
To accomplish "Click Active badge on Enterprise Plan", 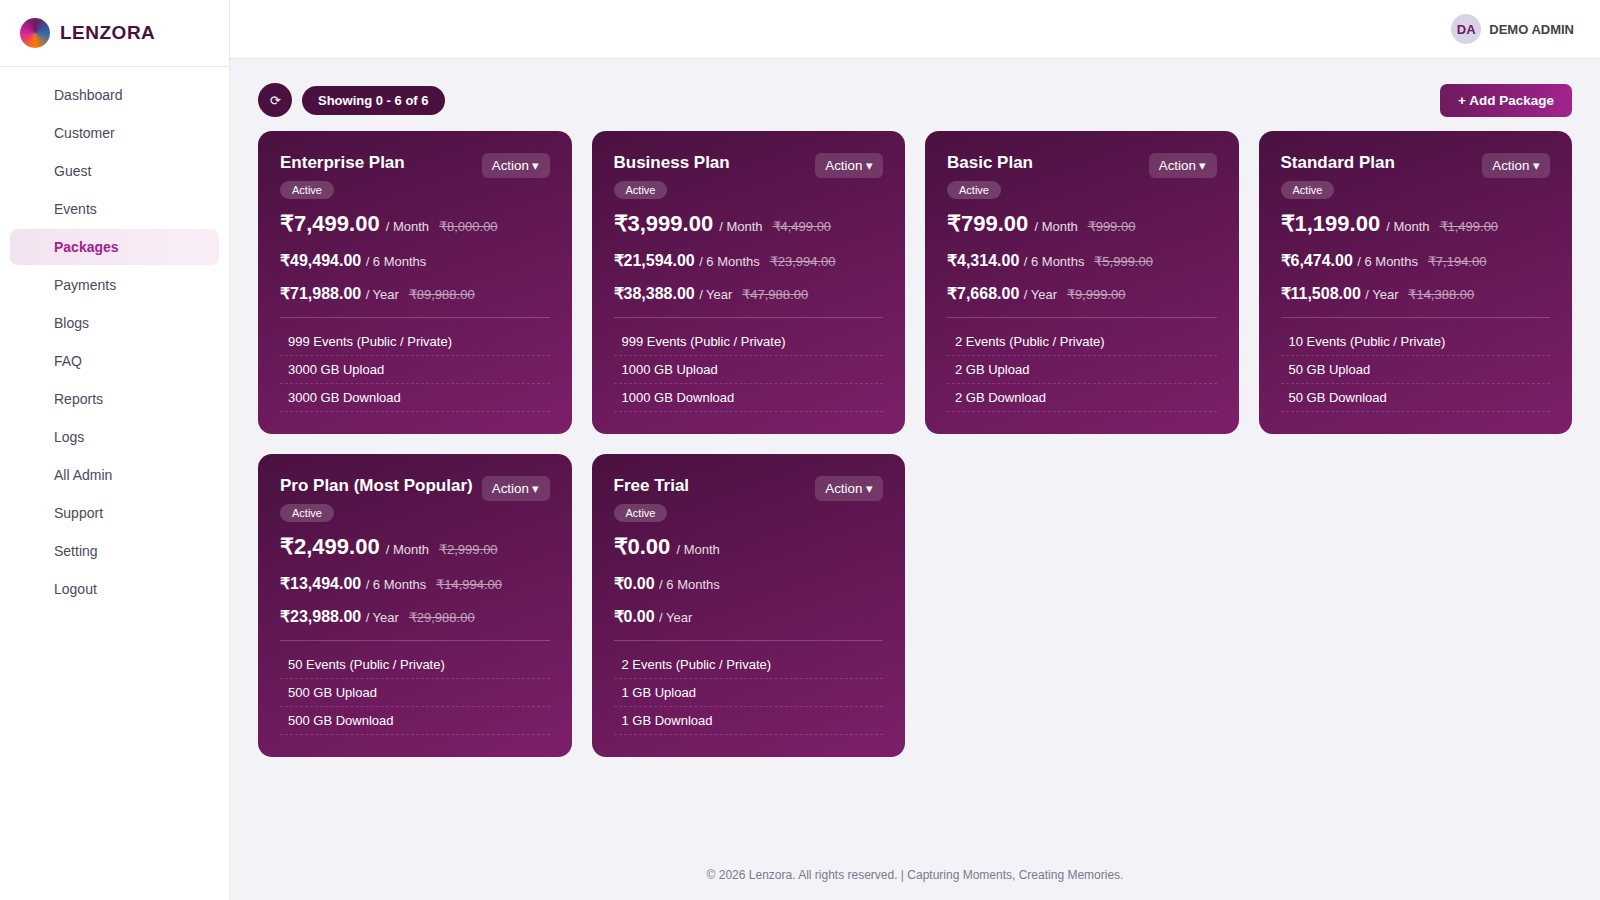I will [x=307, y=190].
